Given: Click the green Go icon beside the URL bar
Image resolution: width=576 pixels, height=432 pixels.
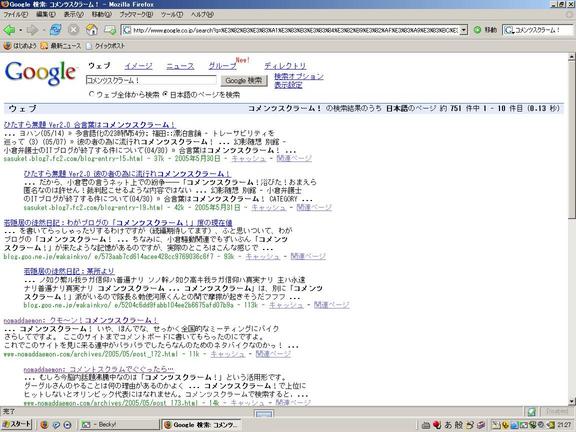Looking at the screenshot, I should 477,30.
